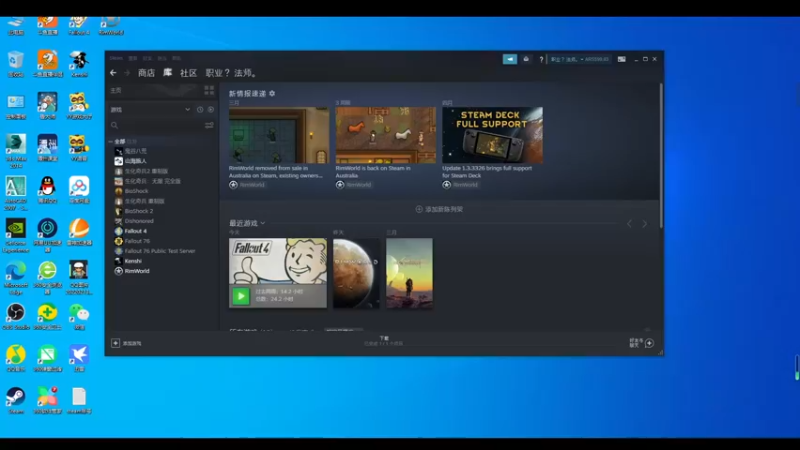Open the Fallout 4 recent game card
The height and width of the screenshot is (450, 800).
278,273
